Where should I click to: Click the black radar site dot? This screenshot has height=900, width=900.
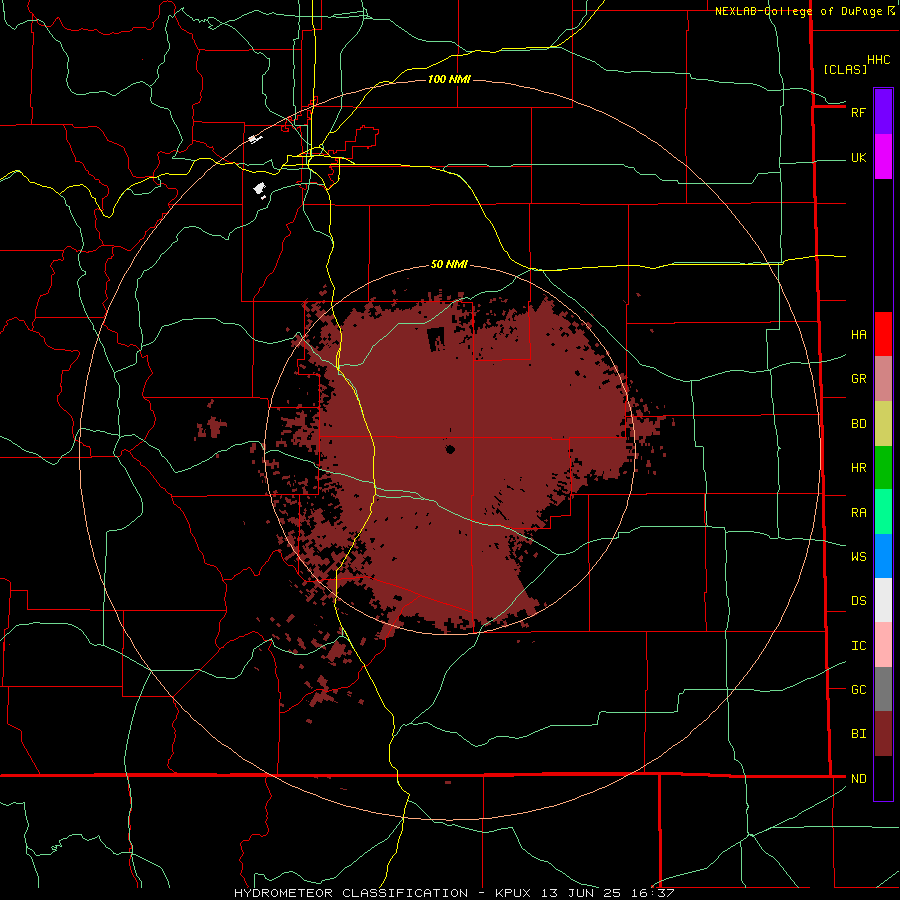tap(450, 449)
